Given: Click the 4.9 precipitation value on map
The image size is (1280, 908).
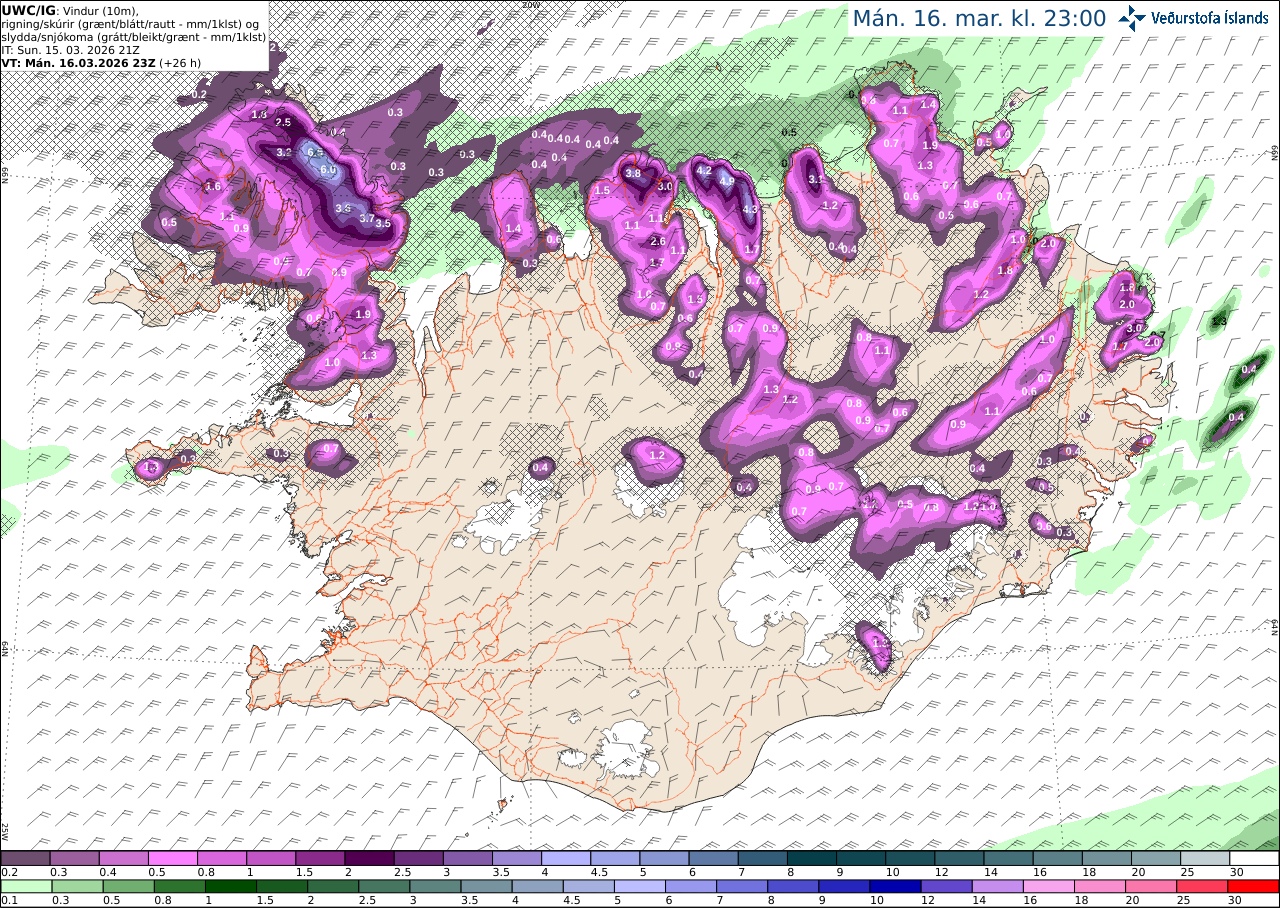Looking at the screenshot, I should tap(727, 183).
